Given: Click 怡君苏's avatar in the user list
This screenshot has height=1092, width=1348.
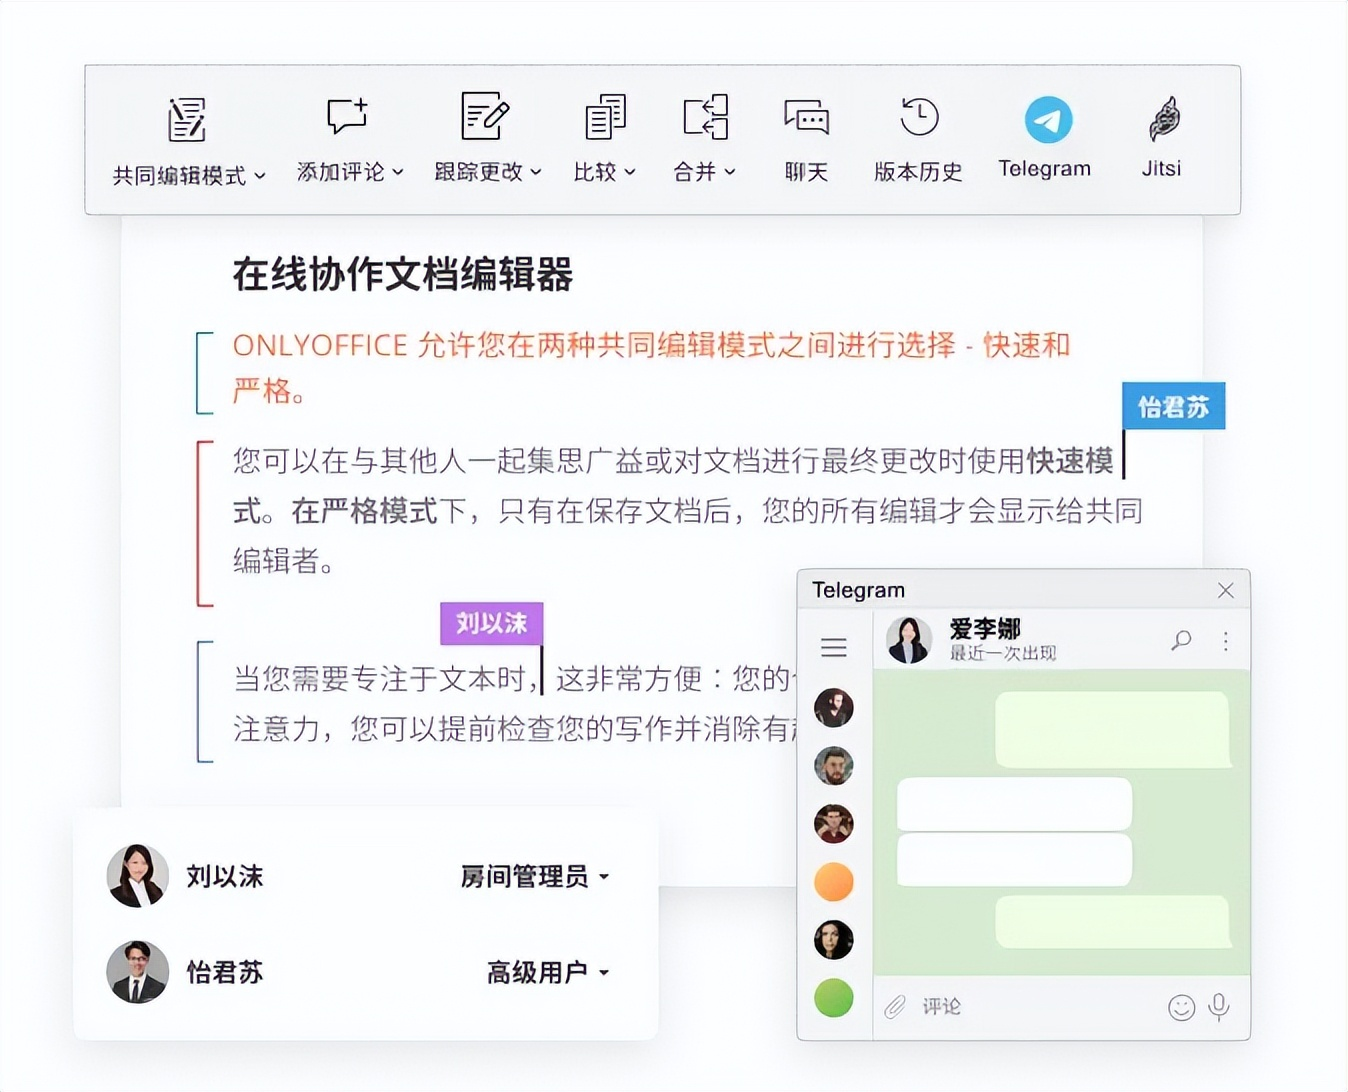Looking at the screenshot, I should point(138,972).
